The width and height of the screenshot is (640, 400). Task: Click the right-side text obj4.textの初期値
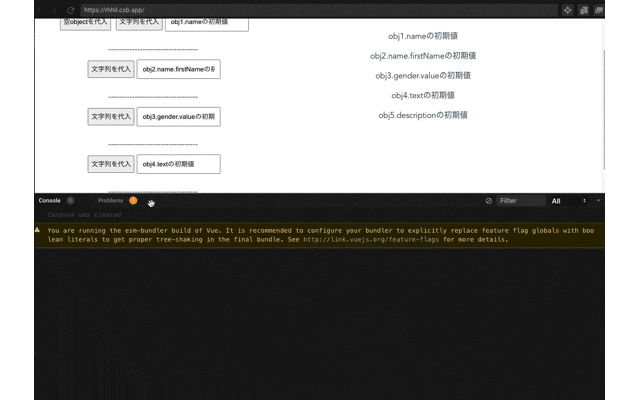pyautogui.click(x=423, y=95)
